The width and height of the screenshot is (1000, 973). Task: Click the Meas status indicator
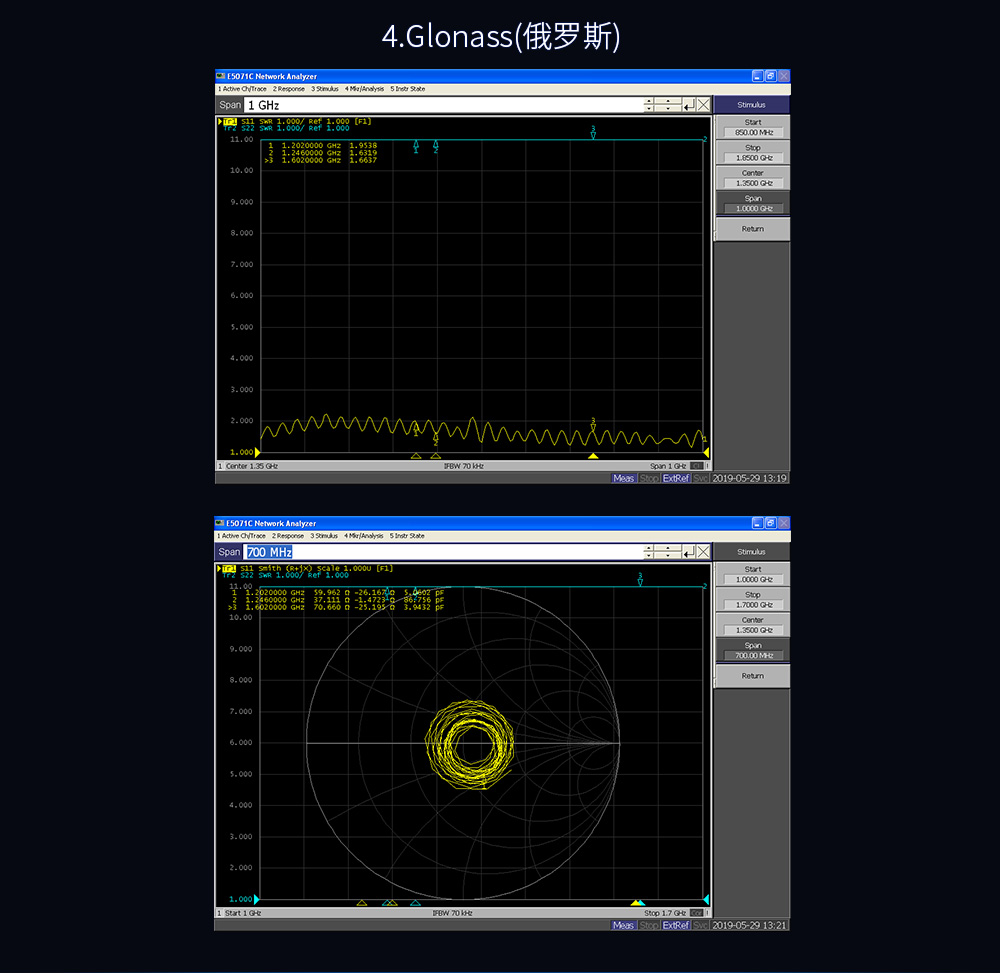coord(623,477)
